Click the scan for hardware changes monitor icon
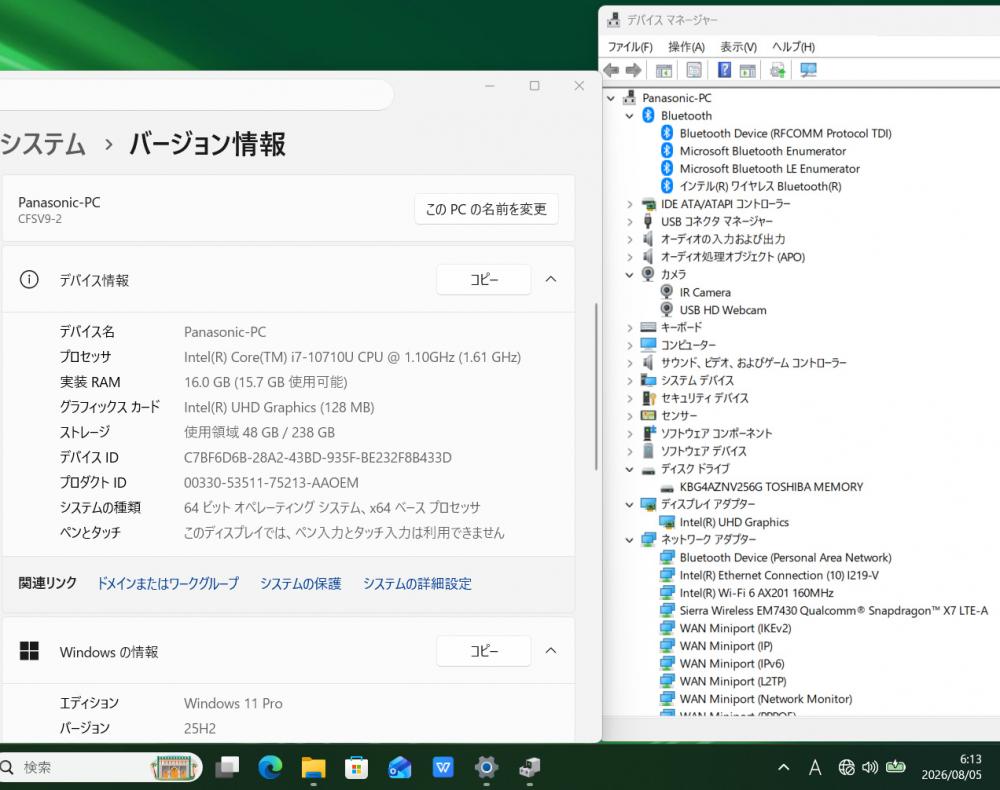 [808, 70]
